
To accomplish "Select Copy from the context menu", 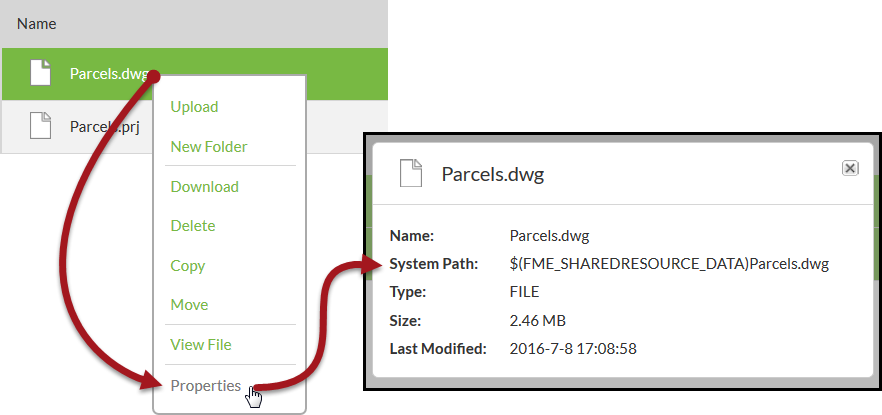I will coord(188,265).
